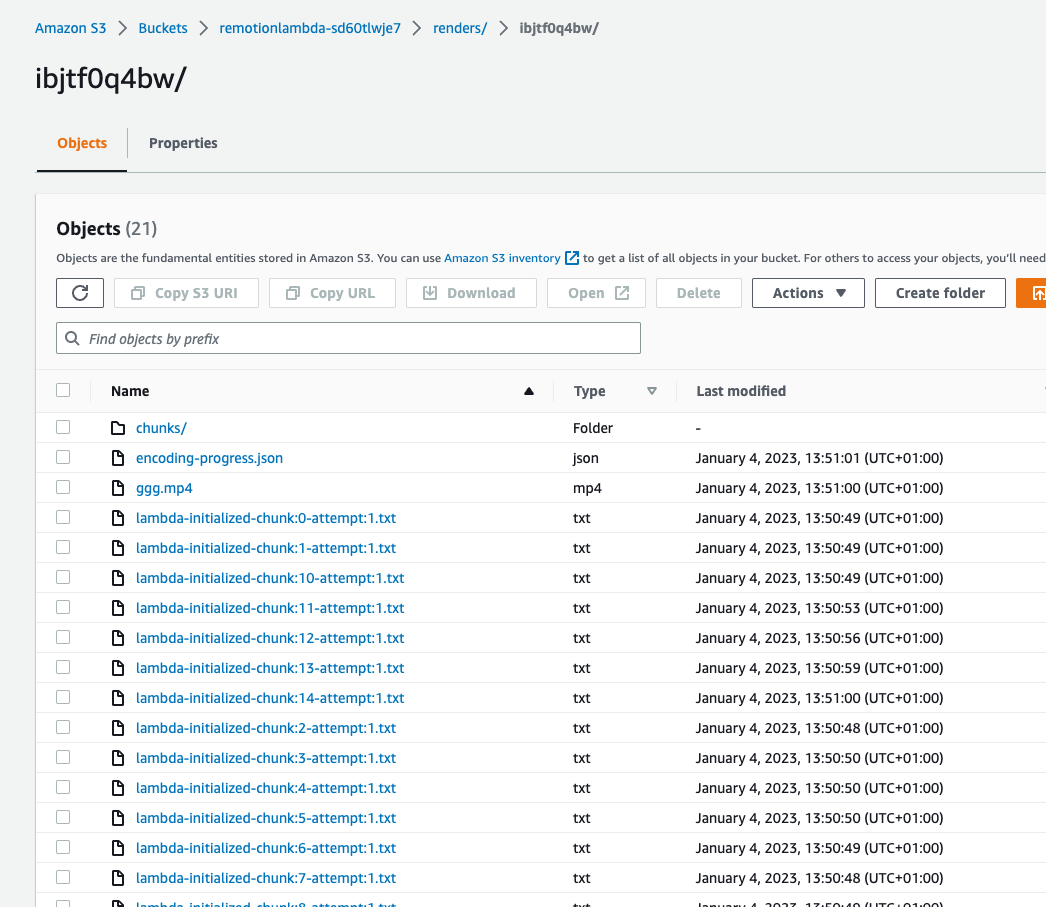The height and width of the screenshot is (907, 1046).
Task: Check the box for encoding-progress.json
Action: 63,458
